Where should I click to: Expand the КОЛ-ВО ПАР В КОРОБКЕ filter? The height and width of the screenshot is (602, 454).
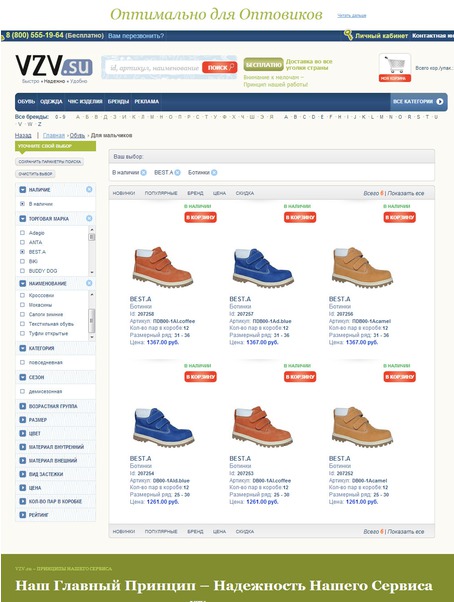click(23, 501)
